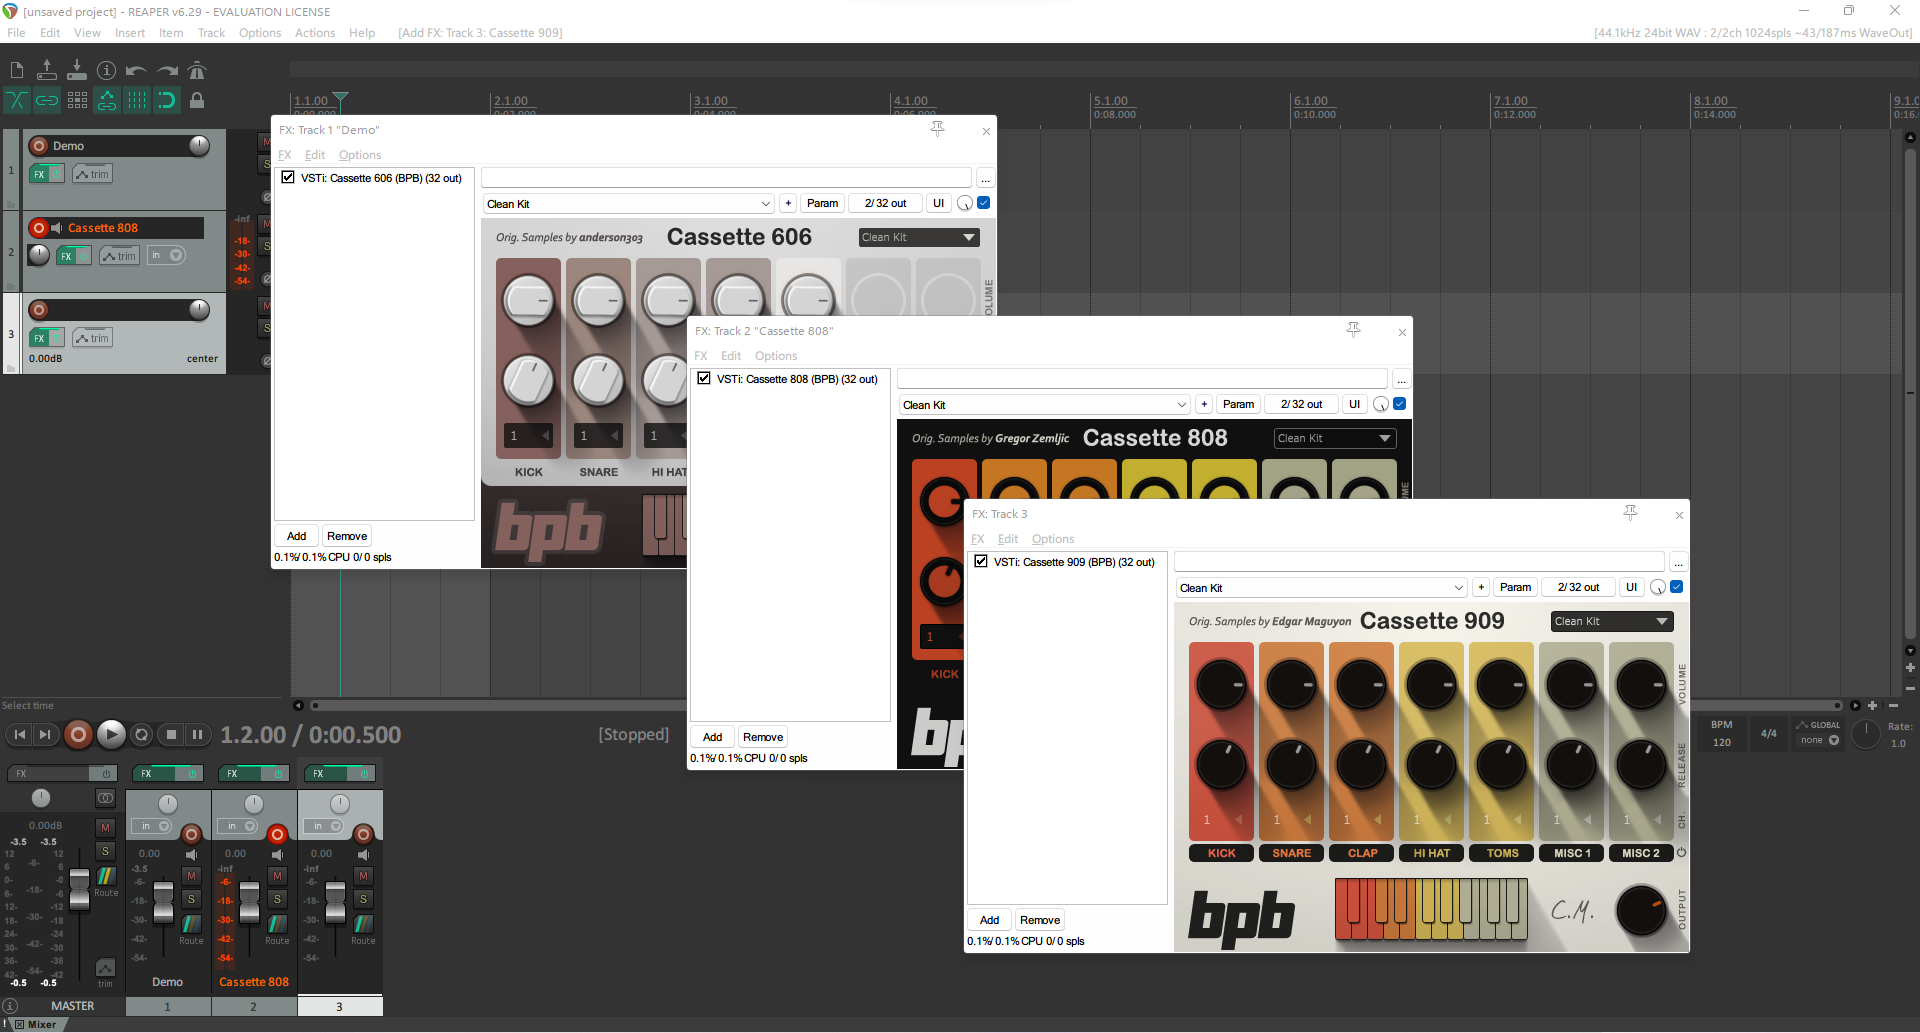Open the Options menu in main menu bar

coord(260,33)
